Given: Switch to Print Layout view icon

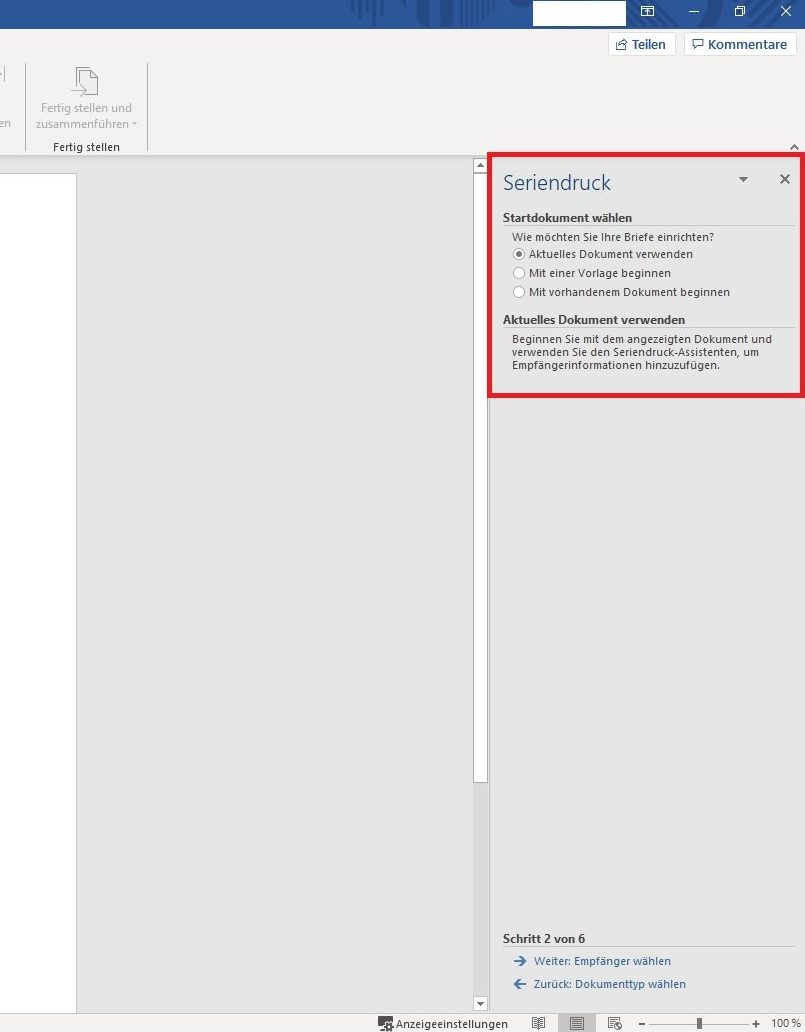Looking at the screenshot, I should (x=577, y=1023).
